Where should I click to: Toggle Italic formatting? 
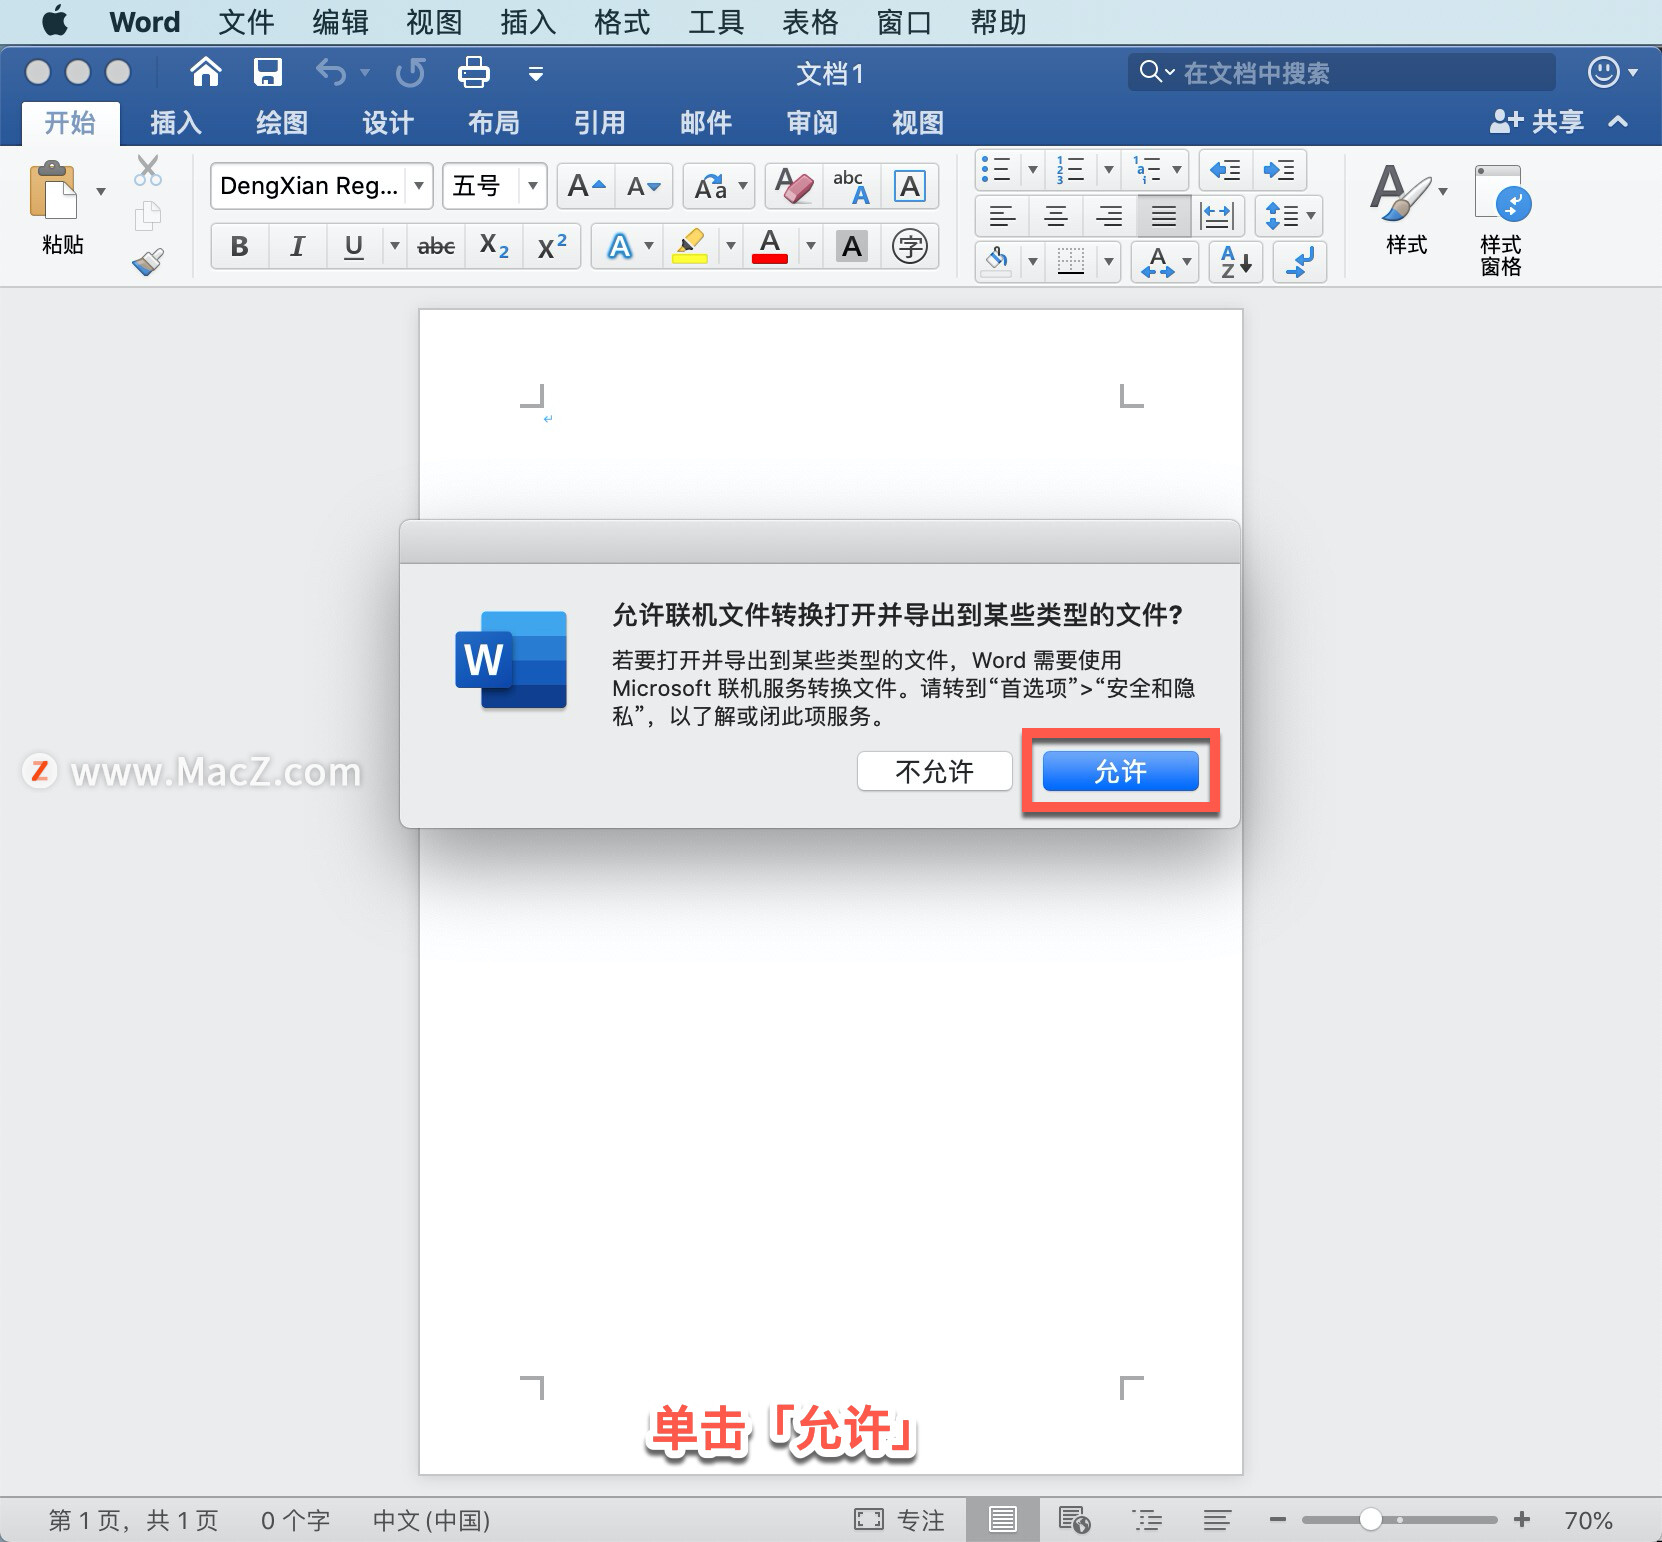(297, 246)
